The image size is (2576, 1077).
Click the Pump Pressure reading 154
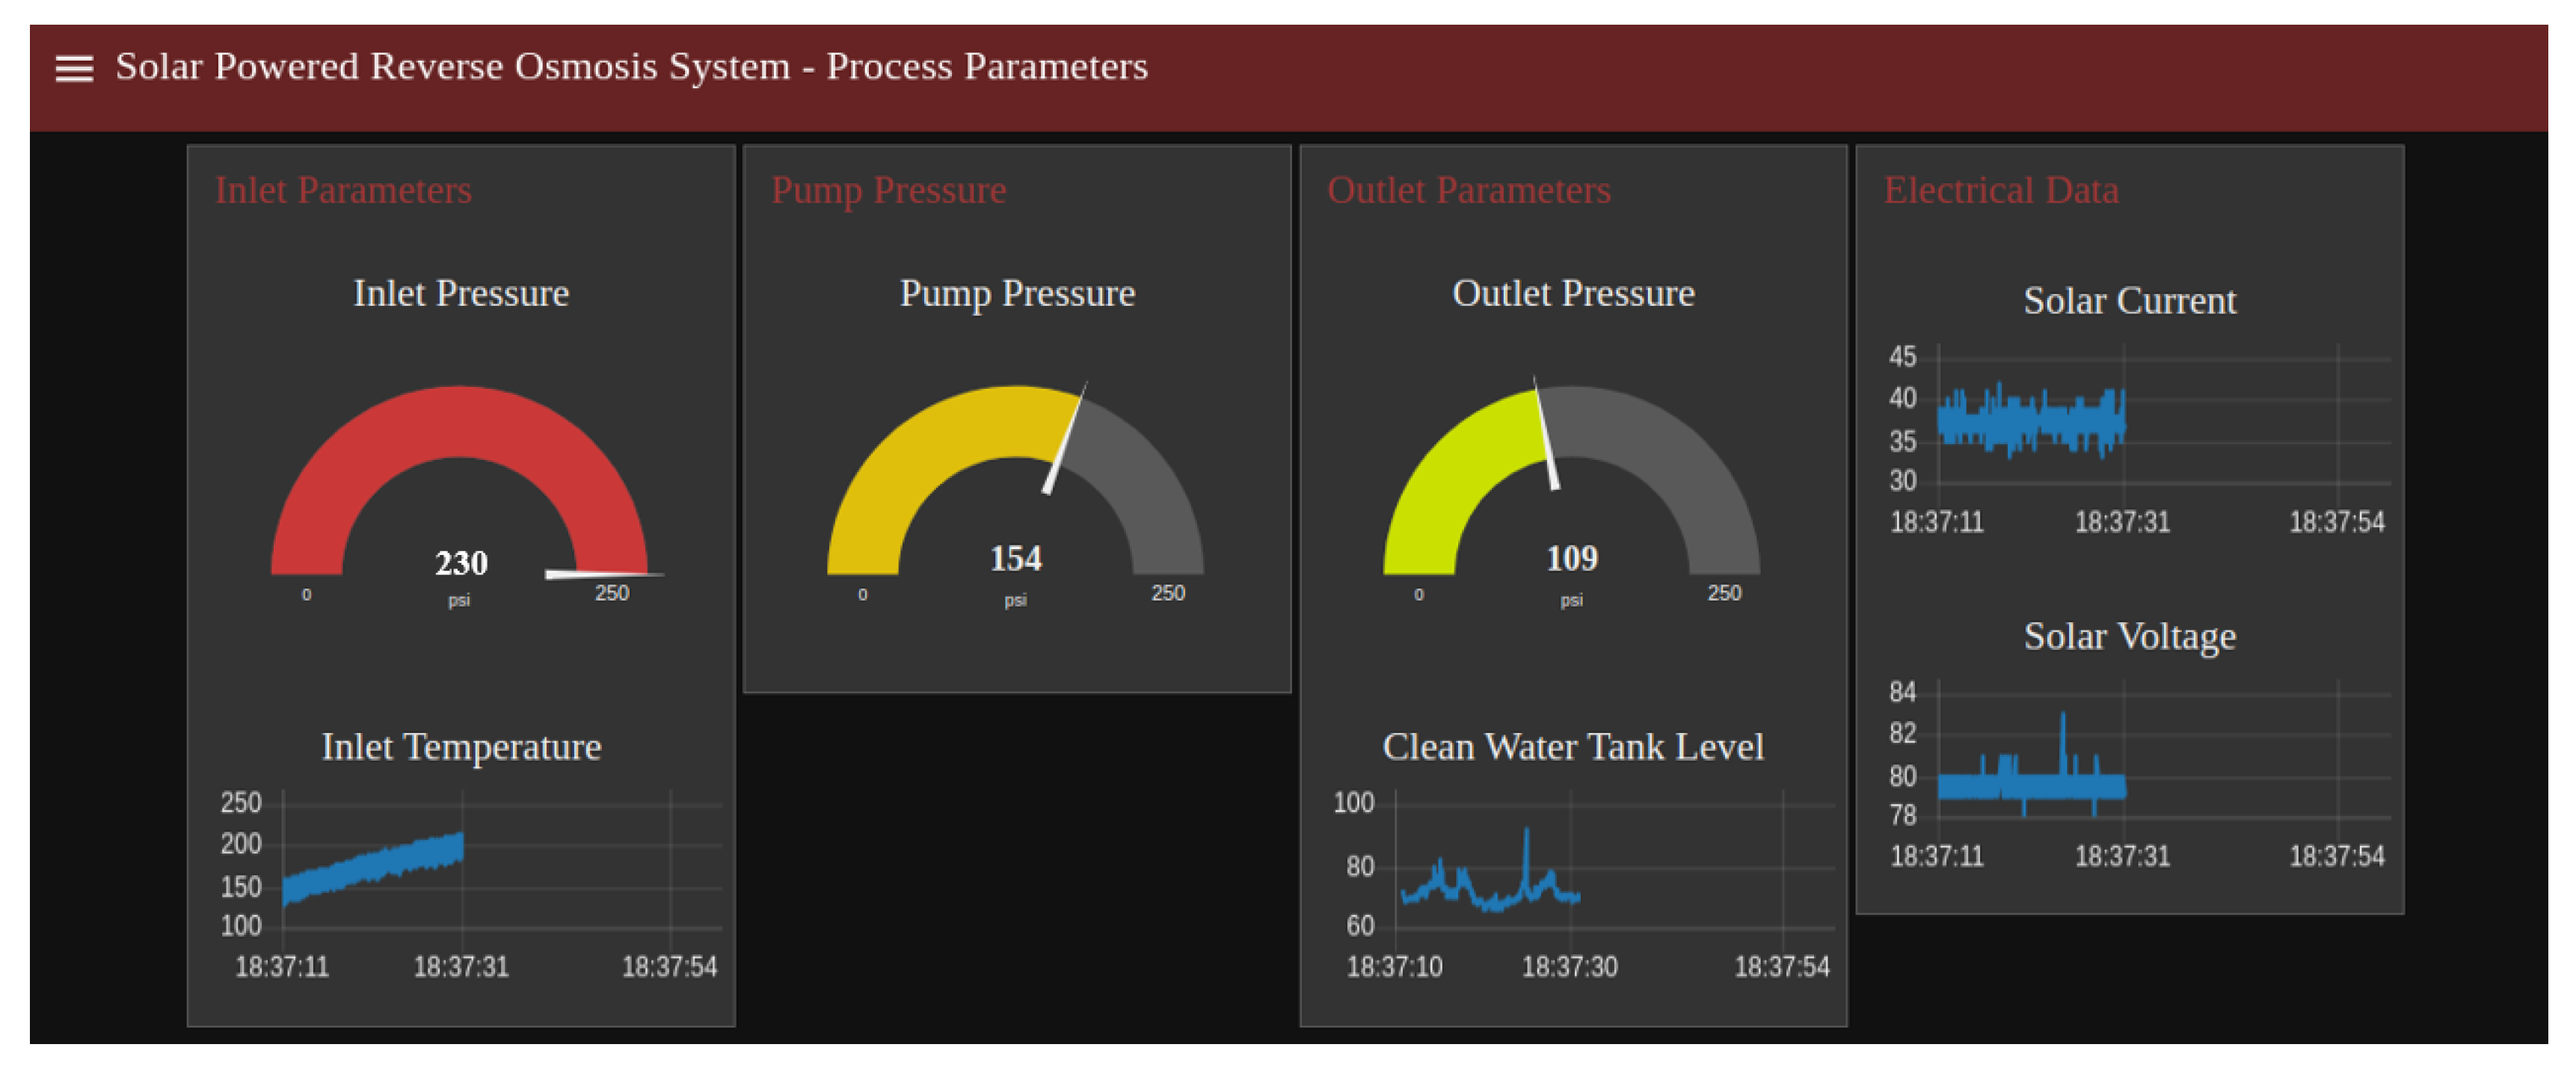[1016, 558]
